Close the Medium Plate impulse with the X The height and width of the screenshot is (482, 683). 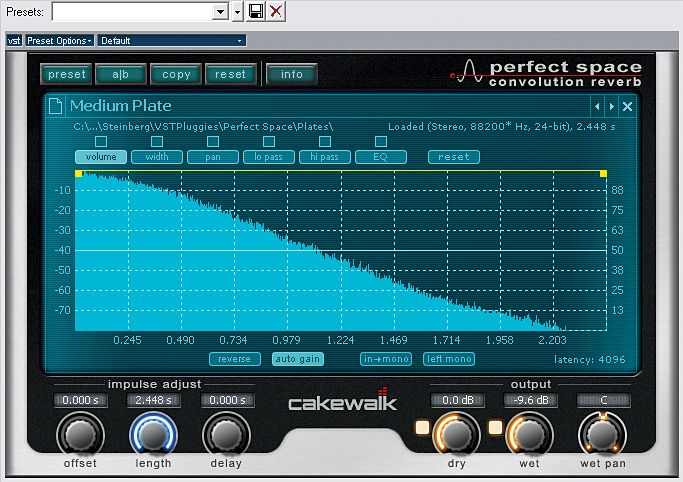click(x=627, y=106)
